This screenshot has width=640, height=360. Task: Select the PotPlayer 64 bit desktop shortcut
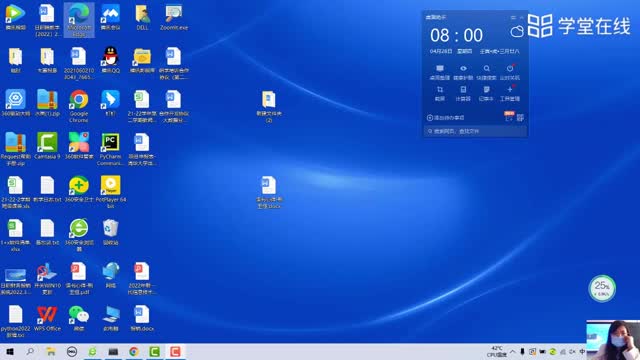111,192
